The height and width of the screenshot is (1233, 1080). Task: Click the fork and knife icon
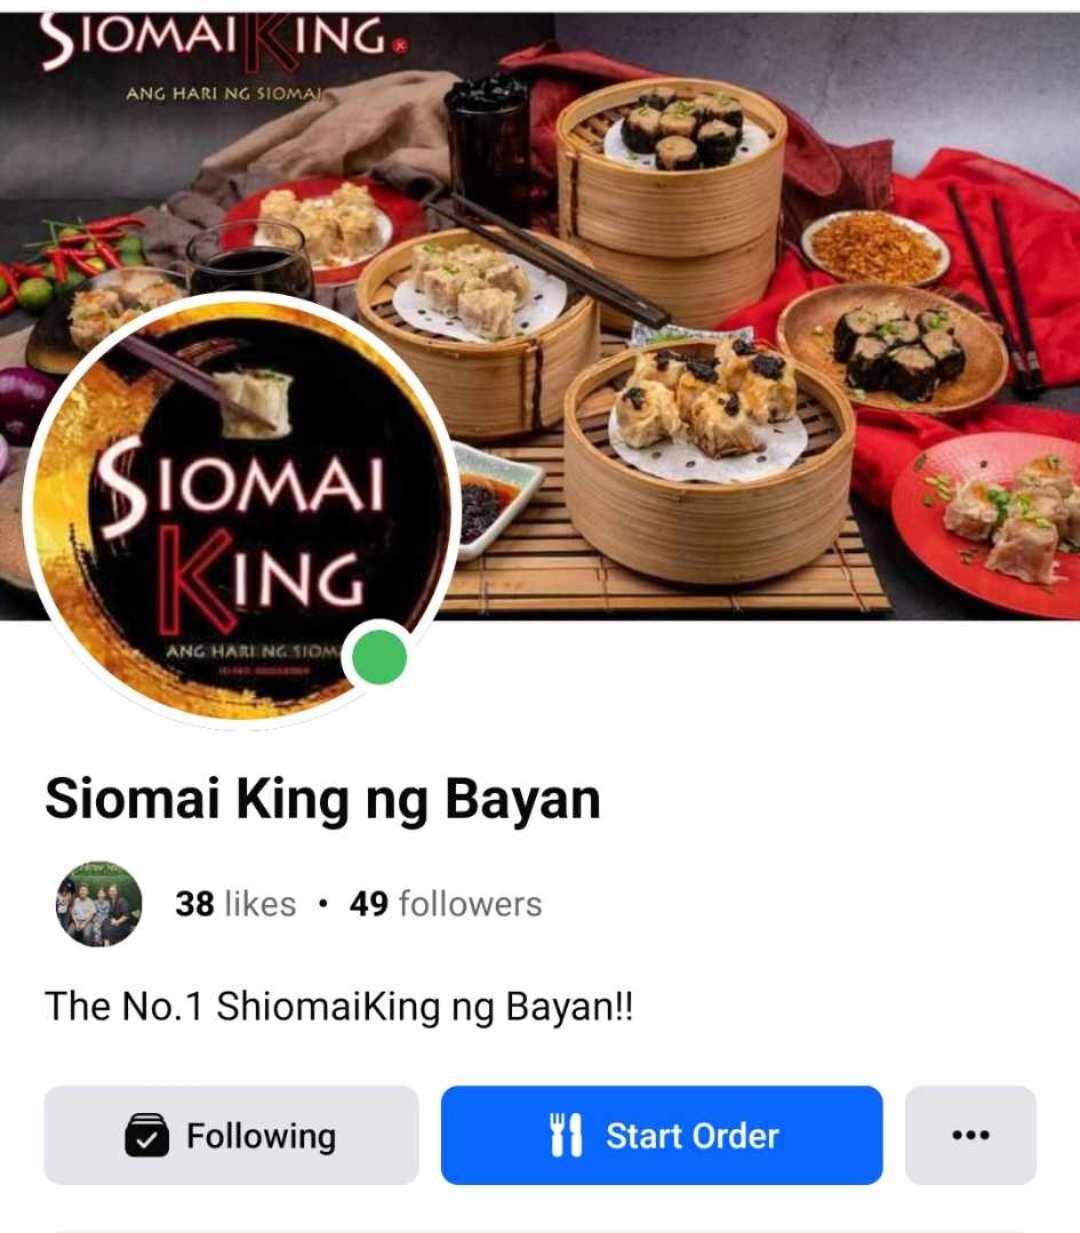pyautogui.click(x=566, y=1135)
